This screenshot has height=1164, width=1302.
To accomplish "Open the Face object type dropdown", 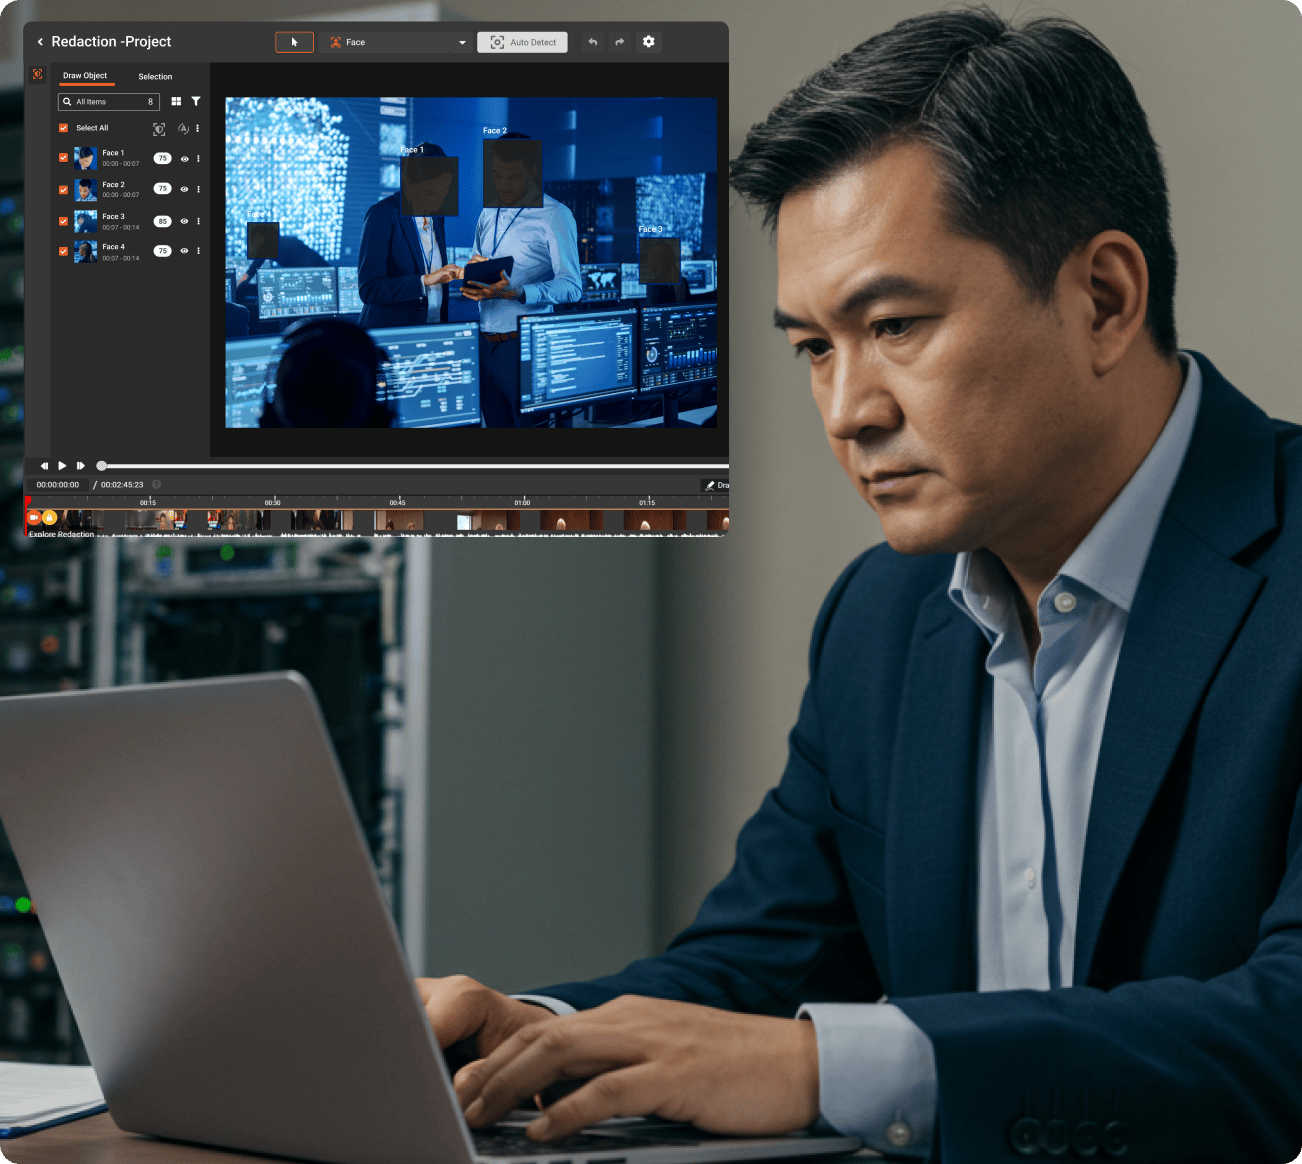I will coord(398,42).
